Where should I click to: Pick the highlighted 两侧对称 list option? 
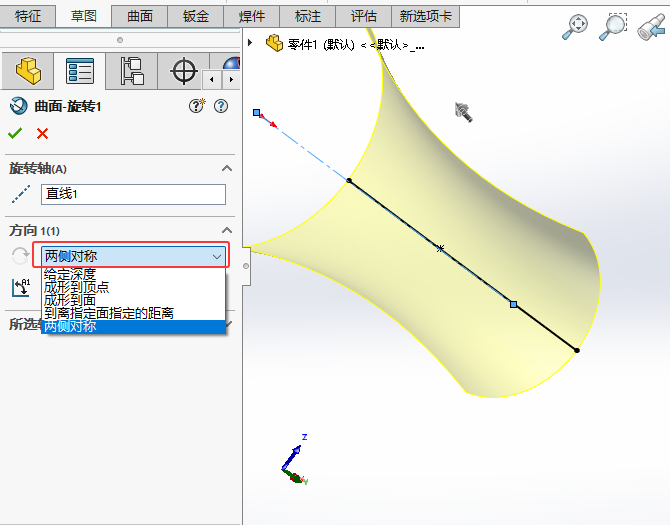coord(133,327)
